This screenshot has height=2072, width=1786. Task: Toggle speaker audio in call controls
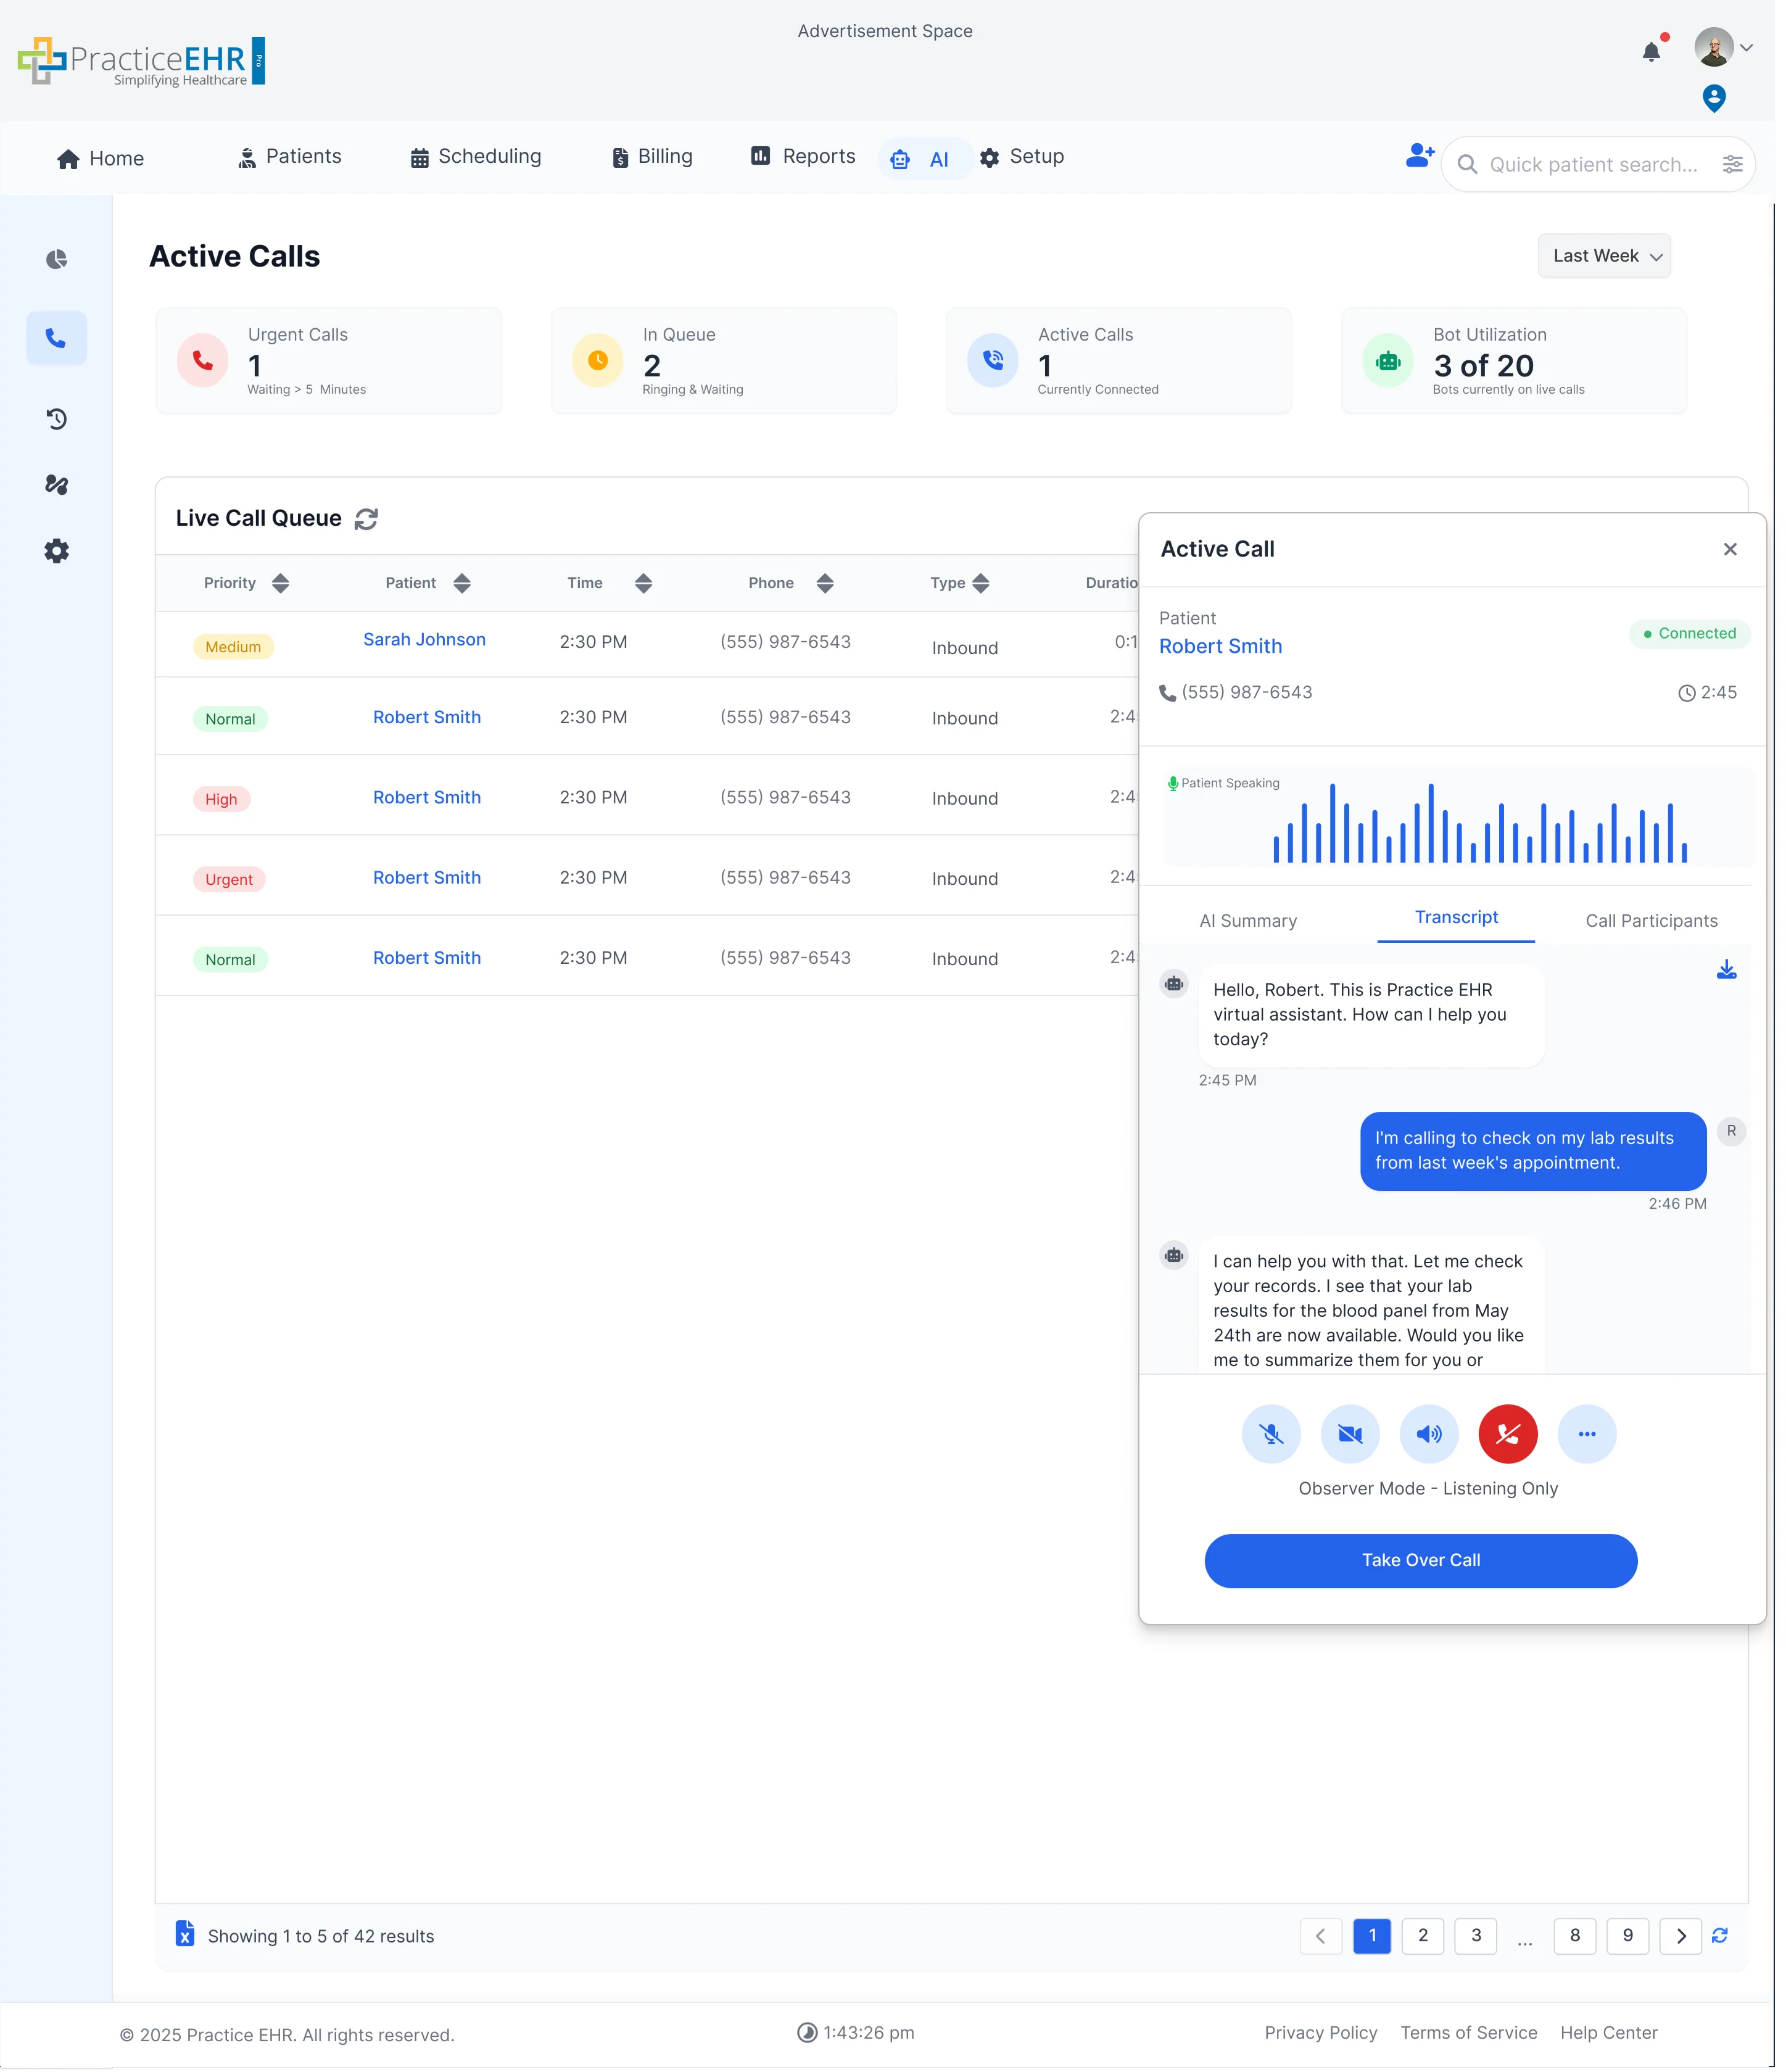point(1429,1433)
